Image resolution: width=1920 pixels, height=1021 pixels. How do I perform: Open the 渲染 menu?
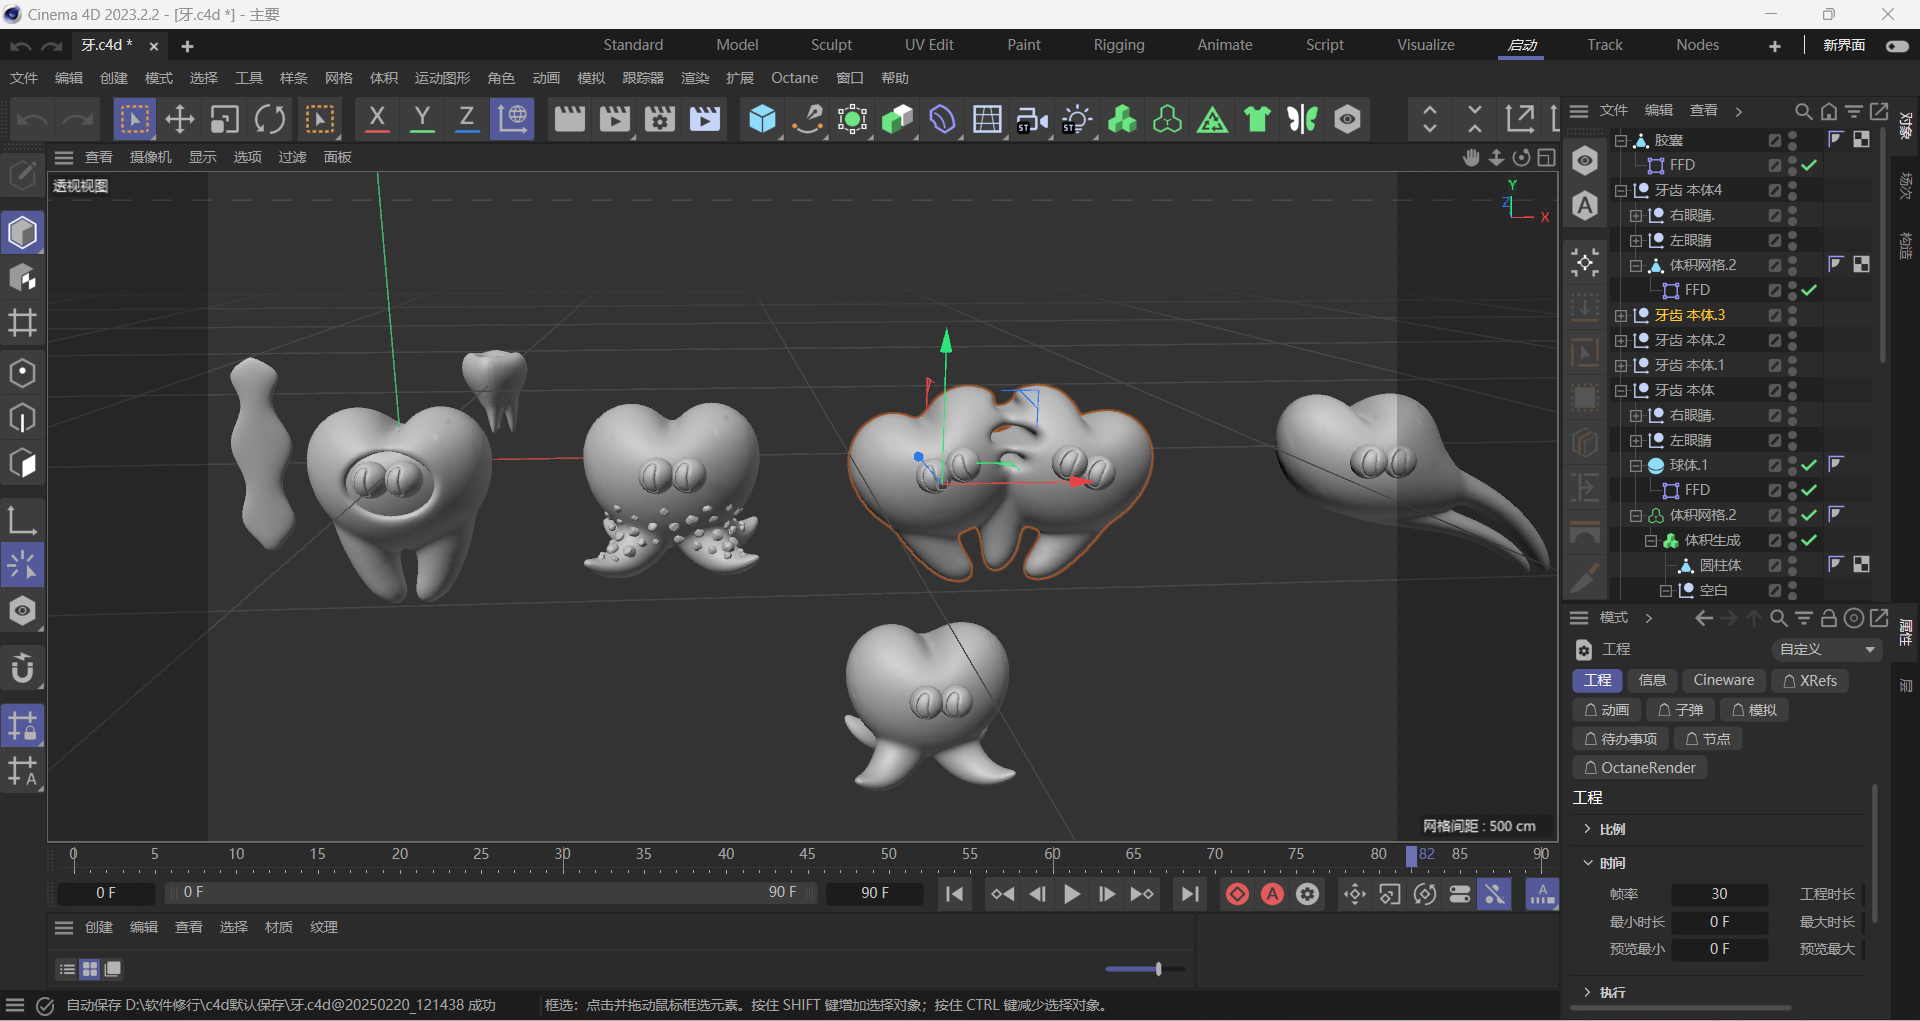[695, 78]
